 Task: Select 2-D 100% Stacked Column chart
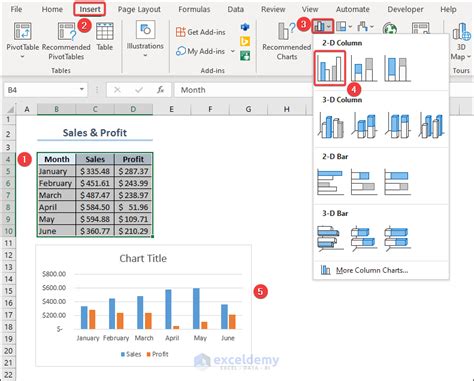pyautogui.click(x=397, y=69)
